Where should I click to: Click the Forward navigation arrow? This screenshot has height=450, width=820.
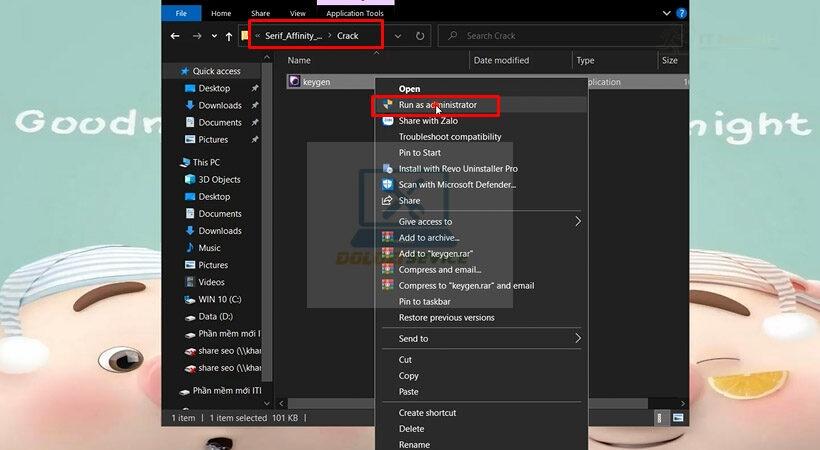point(197,36)
